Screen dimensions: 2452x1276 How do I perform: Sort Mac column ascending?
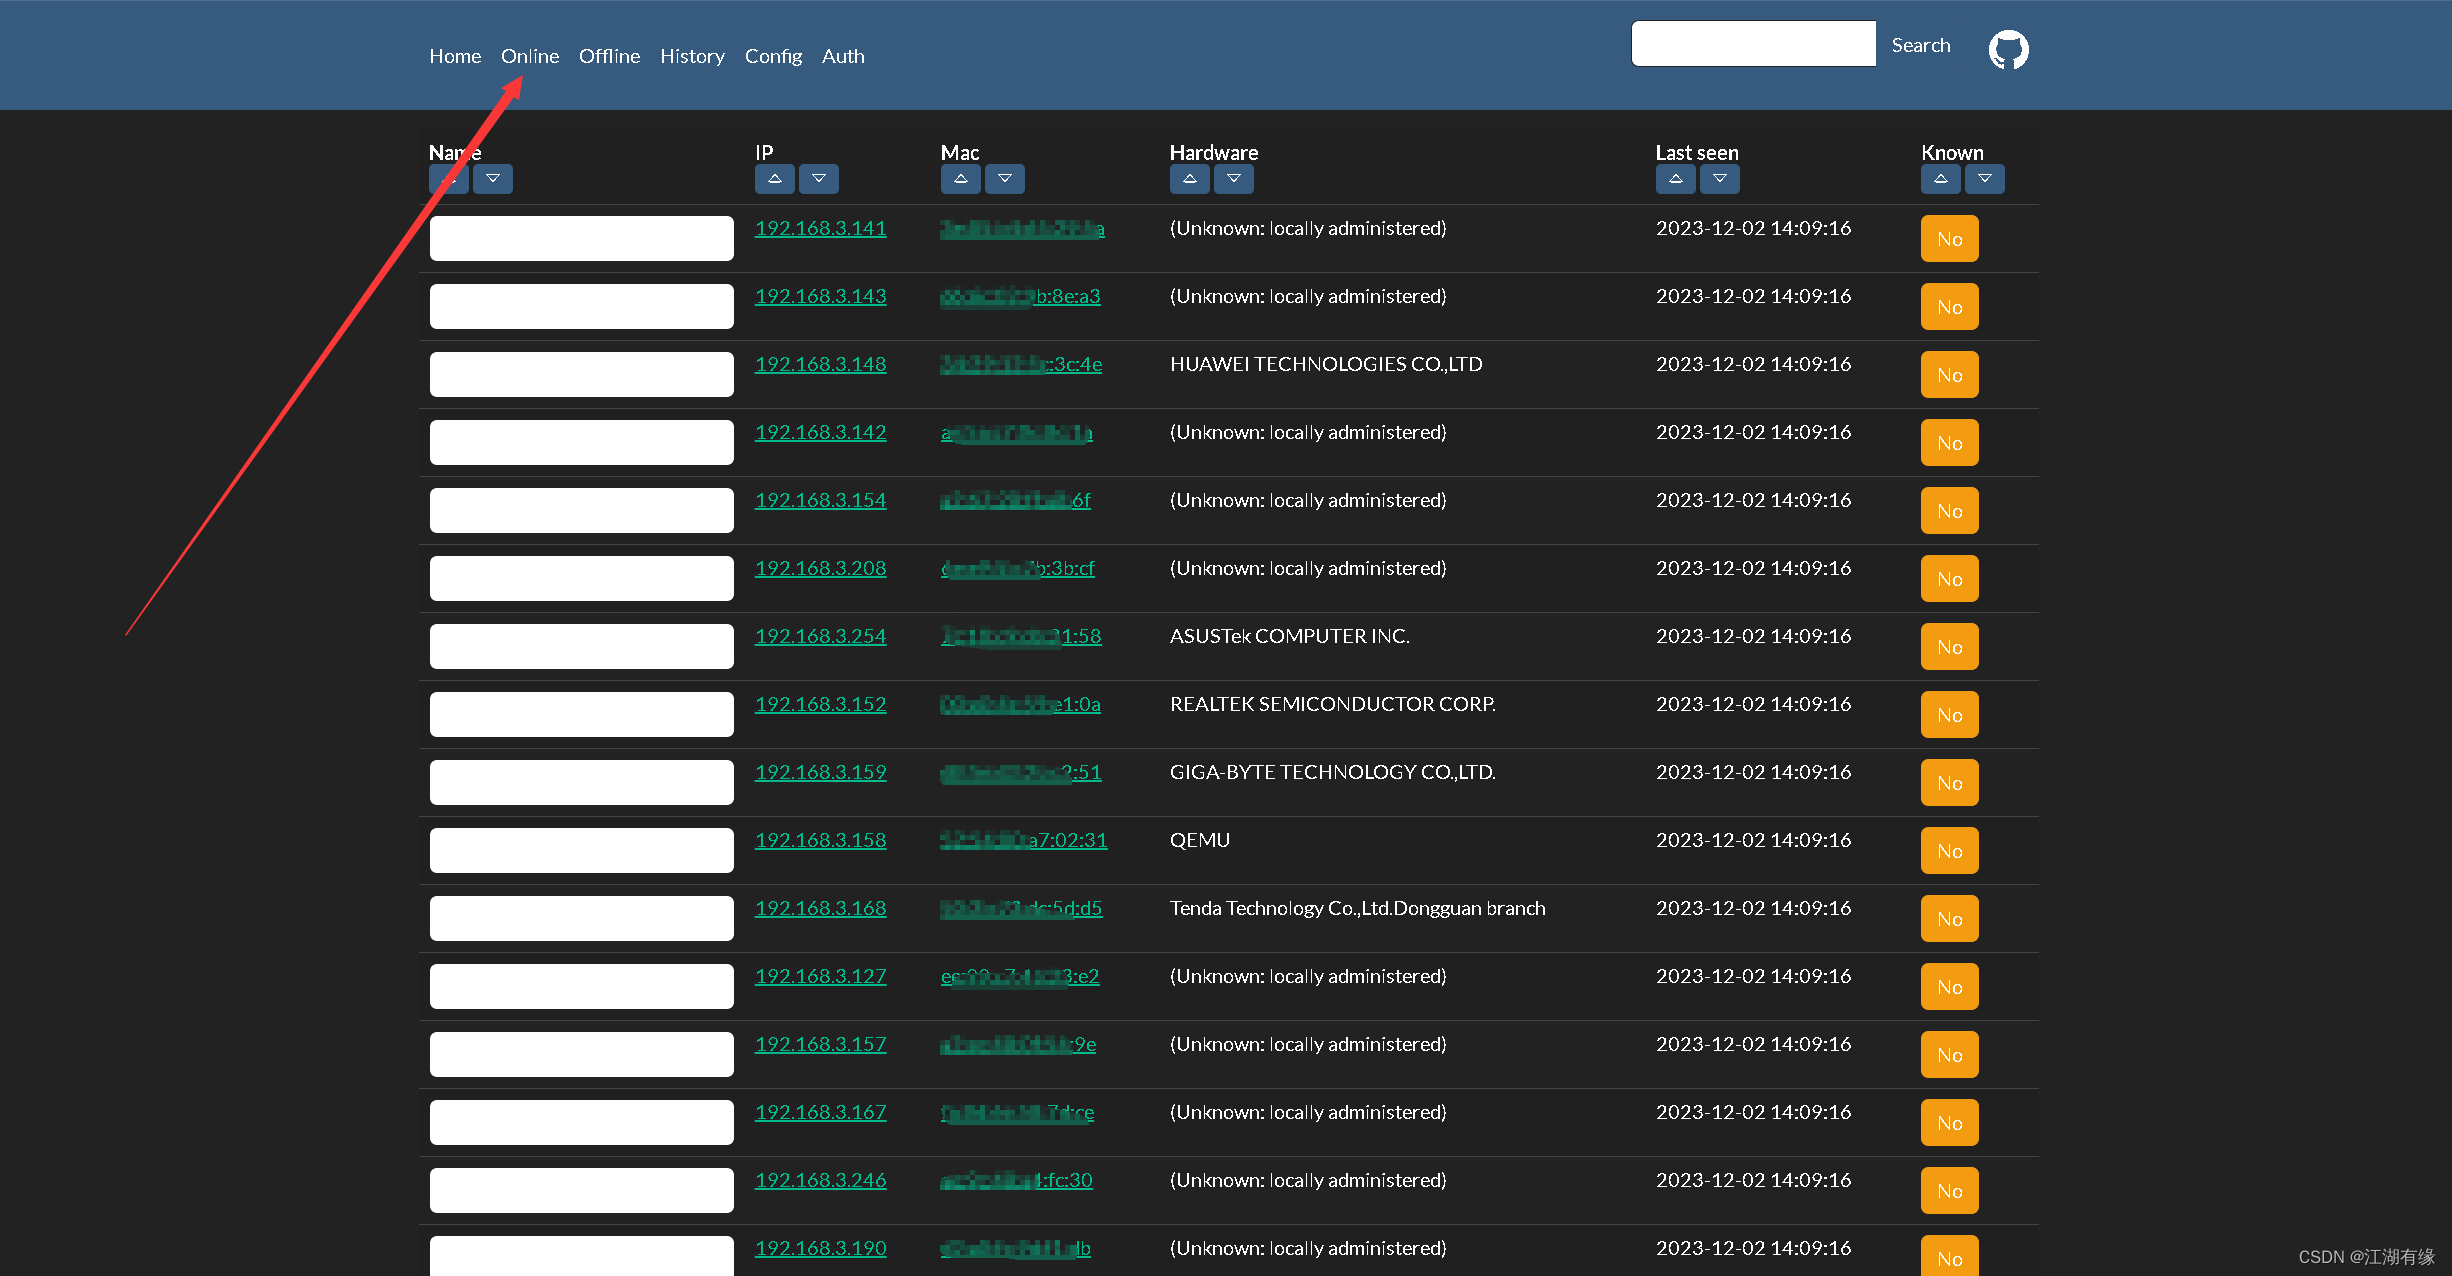click(x=960, y=179)
